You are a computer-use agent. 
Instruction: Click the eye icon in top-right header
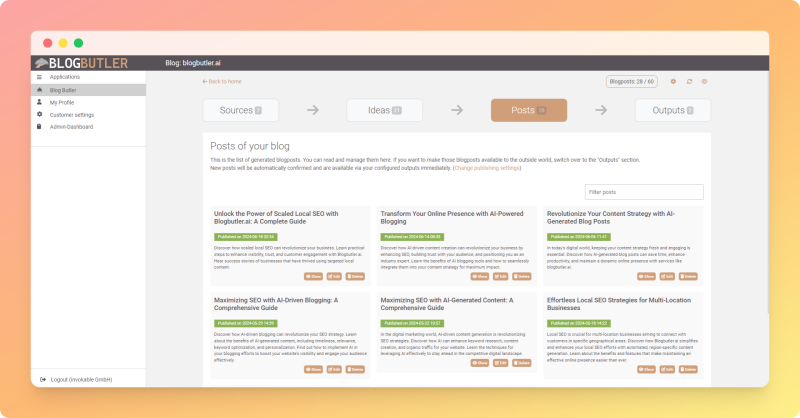tap(704, 81)
